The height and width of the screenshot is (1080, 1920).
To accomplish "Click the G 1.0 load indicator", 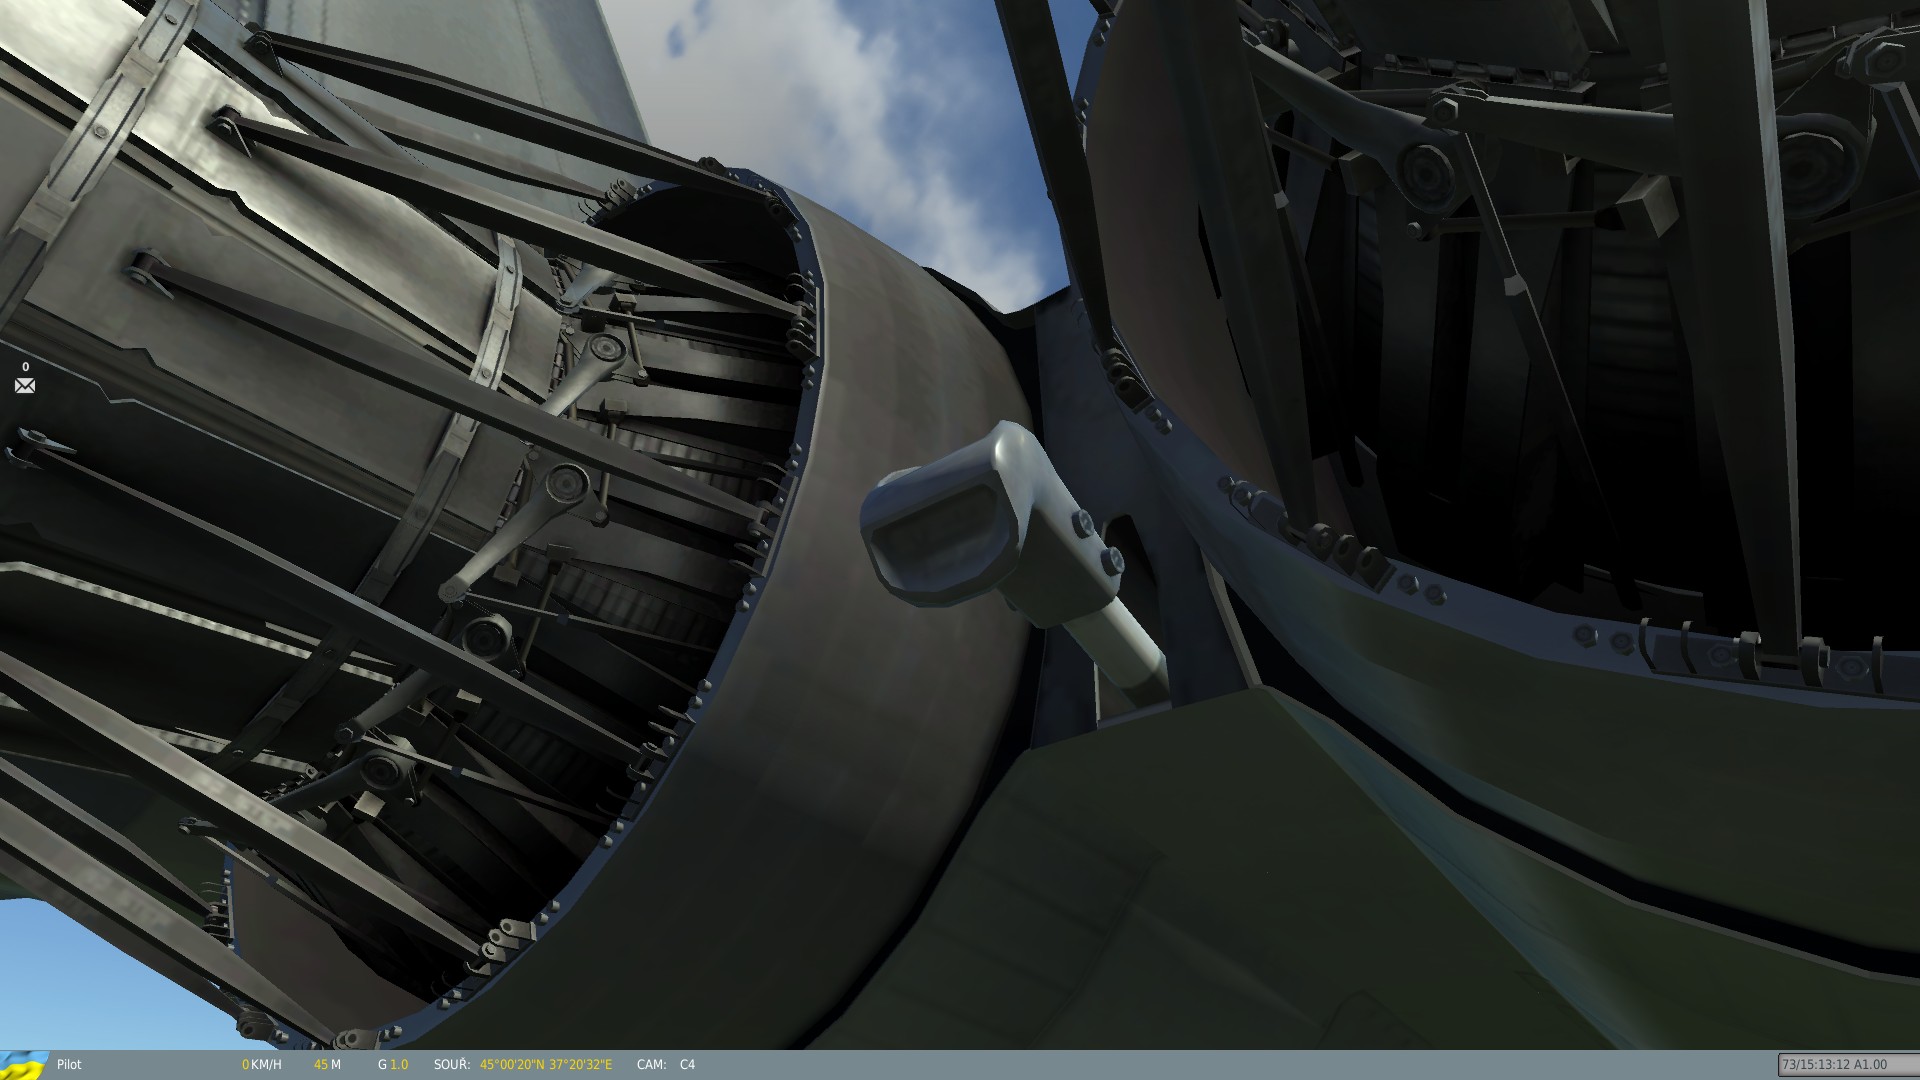I will coord(392,1065).
